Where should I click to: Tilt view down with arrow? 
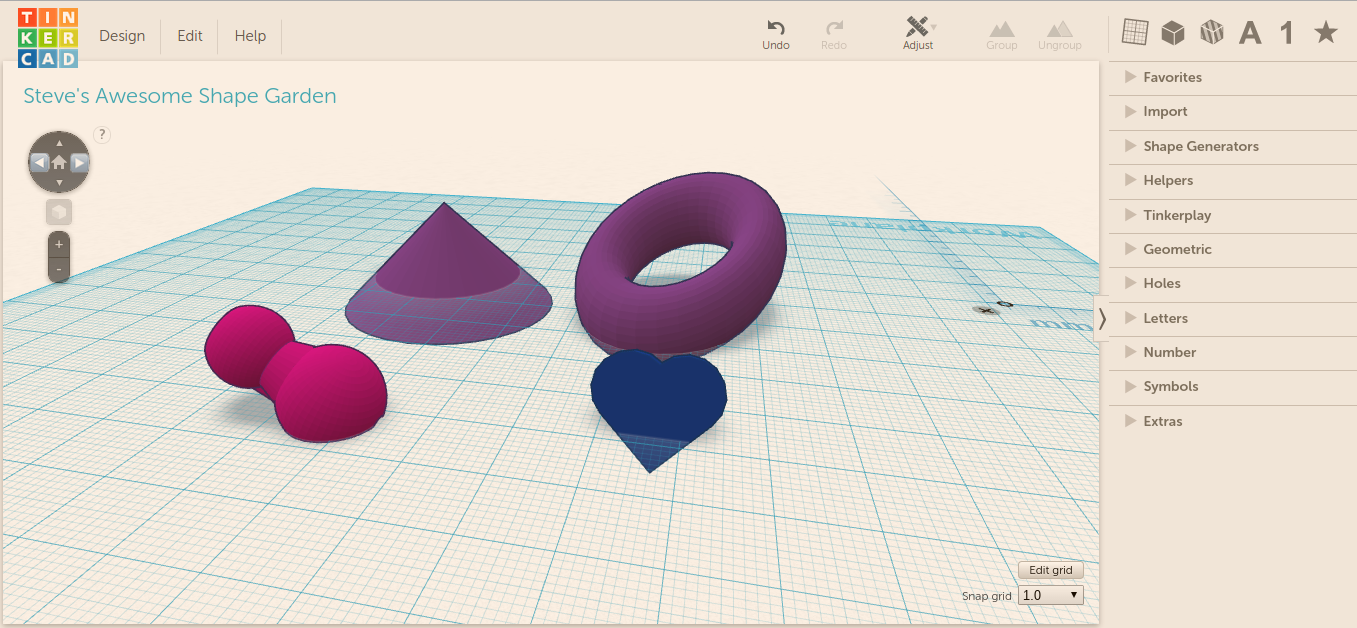pos(59,183)
